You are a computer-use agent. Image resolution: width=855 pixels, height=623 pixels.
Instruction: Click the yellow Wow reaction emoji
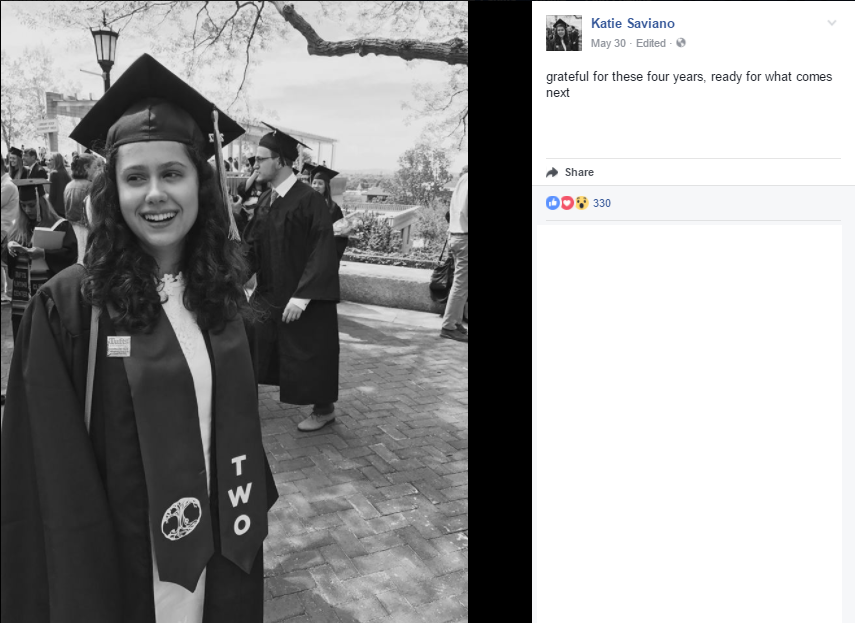(581, 203)
